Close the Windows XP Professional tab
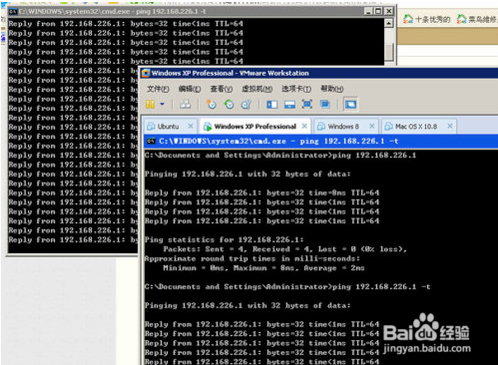Screen dimensions: 498x365 coord(304,126)
